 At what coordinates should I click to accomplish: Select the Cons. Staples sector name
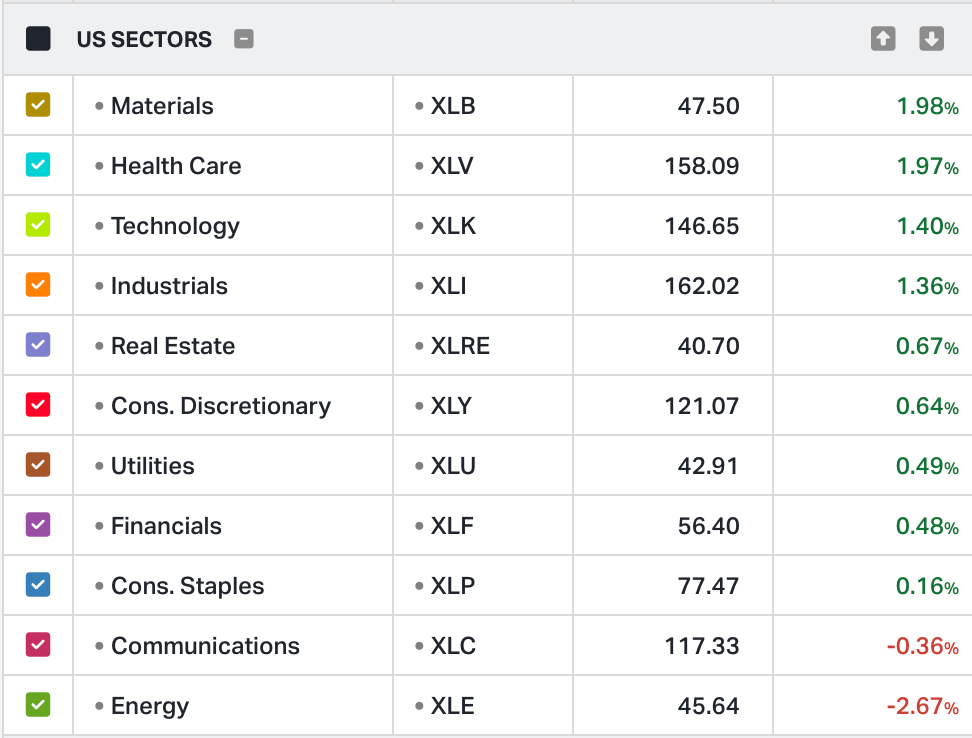[x=187, y=586]
